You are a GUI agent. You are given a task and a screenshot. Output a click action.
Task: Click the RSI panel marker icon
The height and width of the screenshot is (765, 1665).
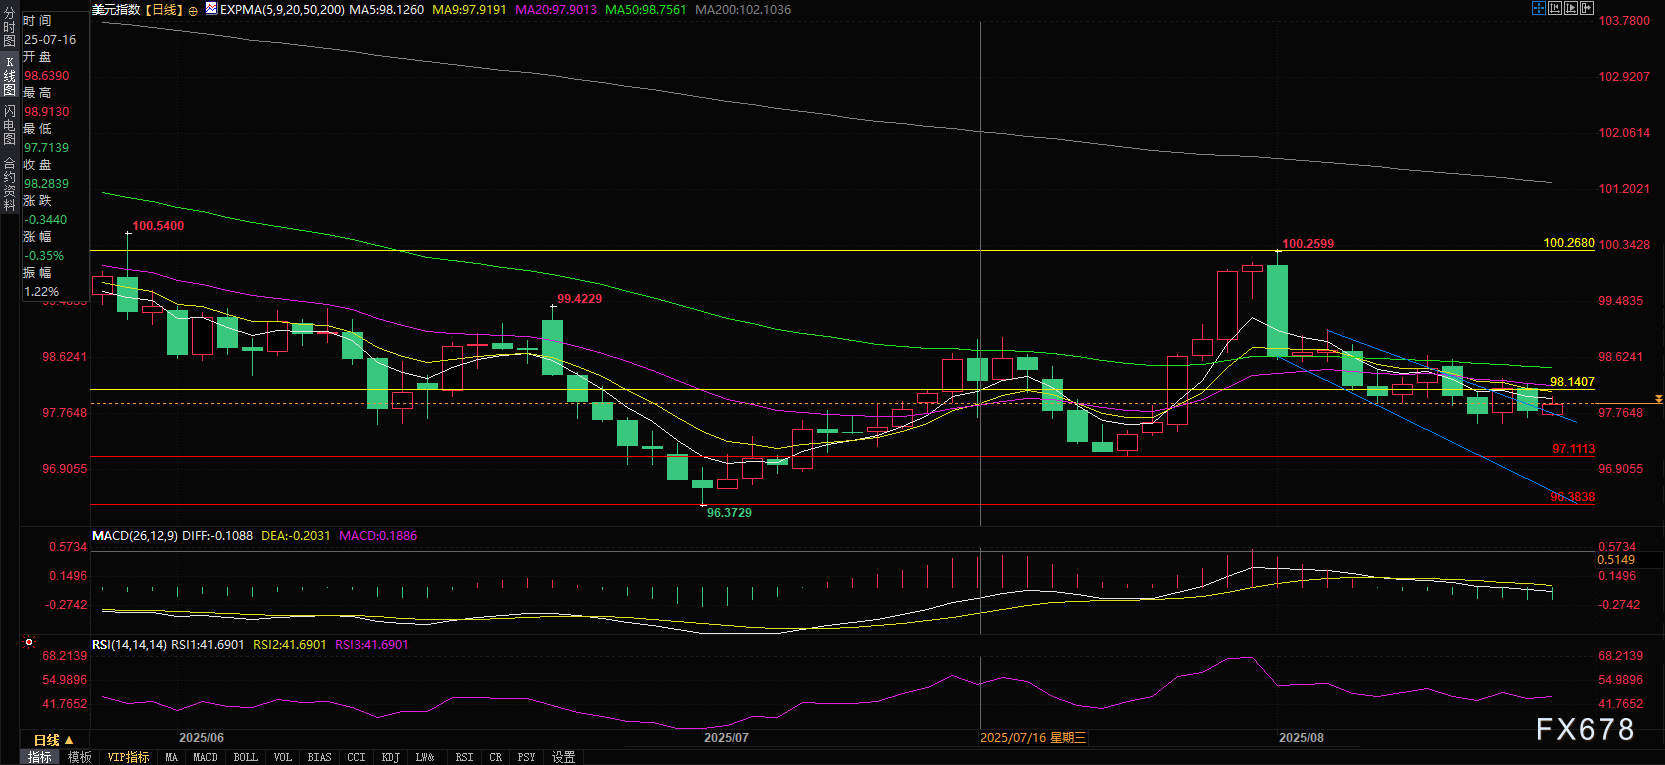tap(29, 643)
